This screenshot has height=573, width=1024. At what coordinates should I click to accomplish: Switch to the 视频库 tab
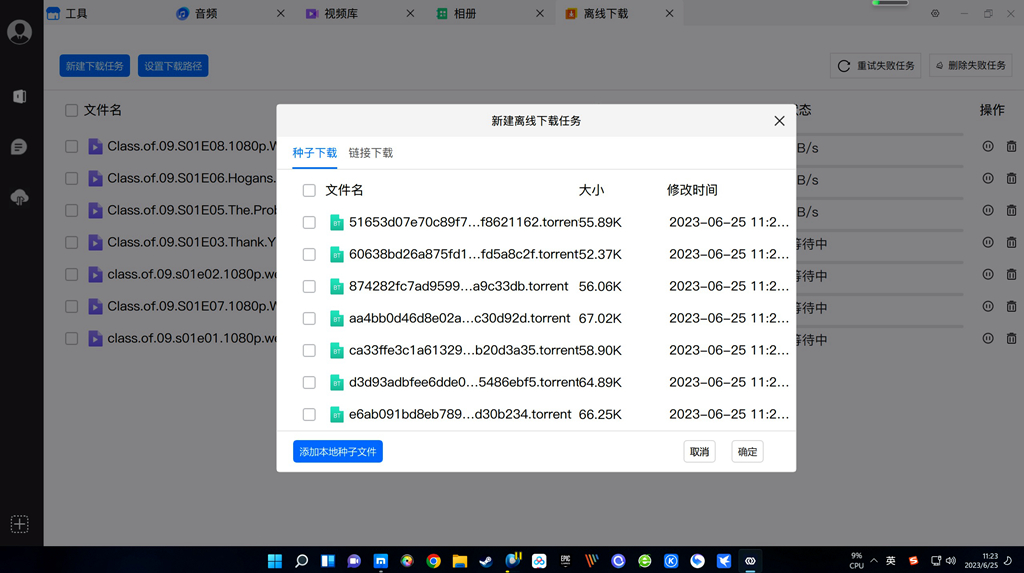(341, 14)
